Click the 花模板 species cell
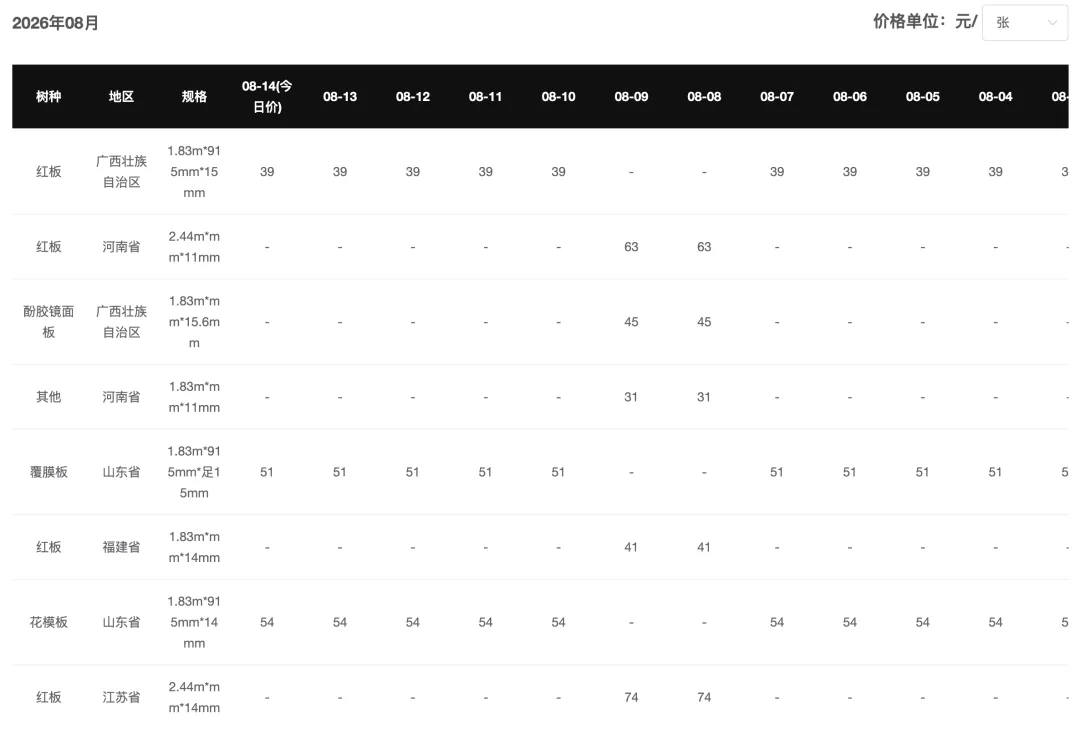Screen dimensions: 1080x729 click(x=48, y=622)
